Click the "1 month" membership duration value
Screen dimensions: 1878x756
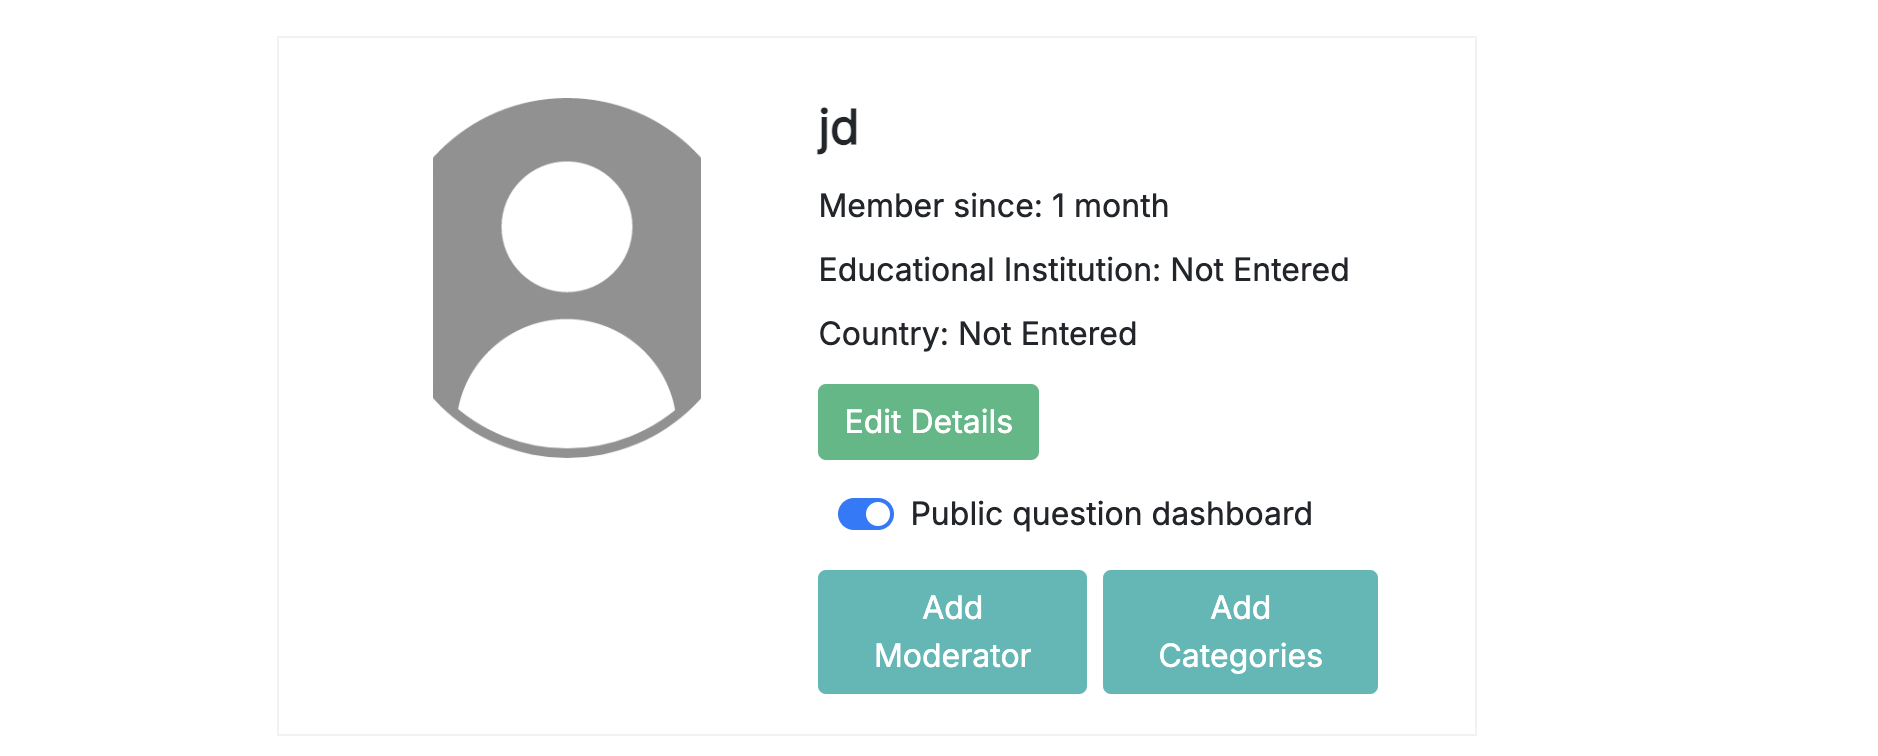point(1110,206)
